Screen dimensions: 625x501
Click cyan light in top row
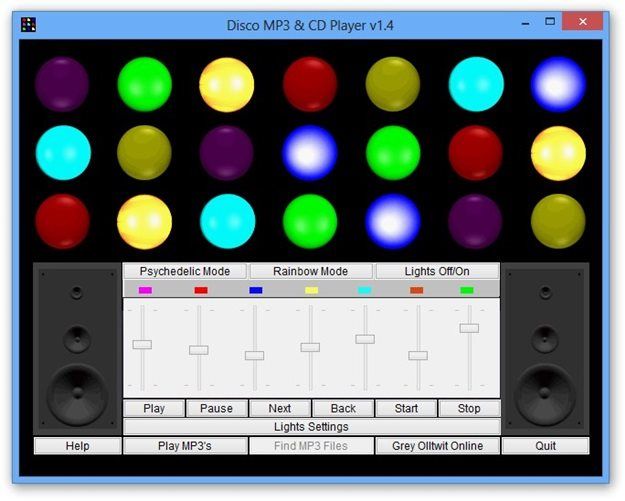pyautogui.click(x=476, y=84)
